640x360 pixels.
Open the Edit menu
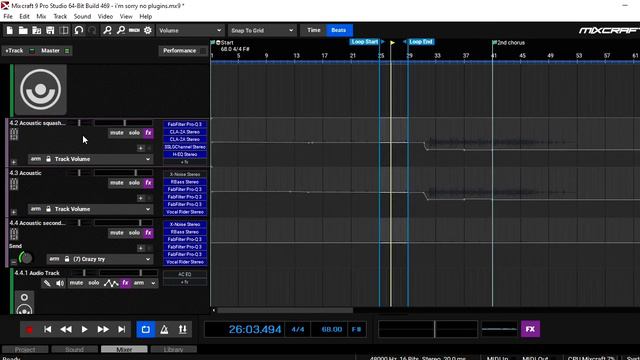pos(24,16)
